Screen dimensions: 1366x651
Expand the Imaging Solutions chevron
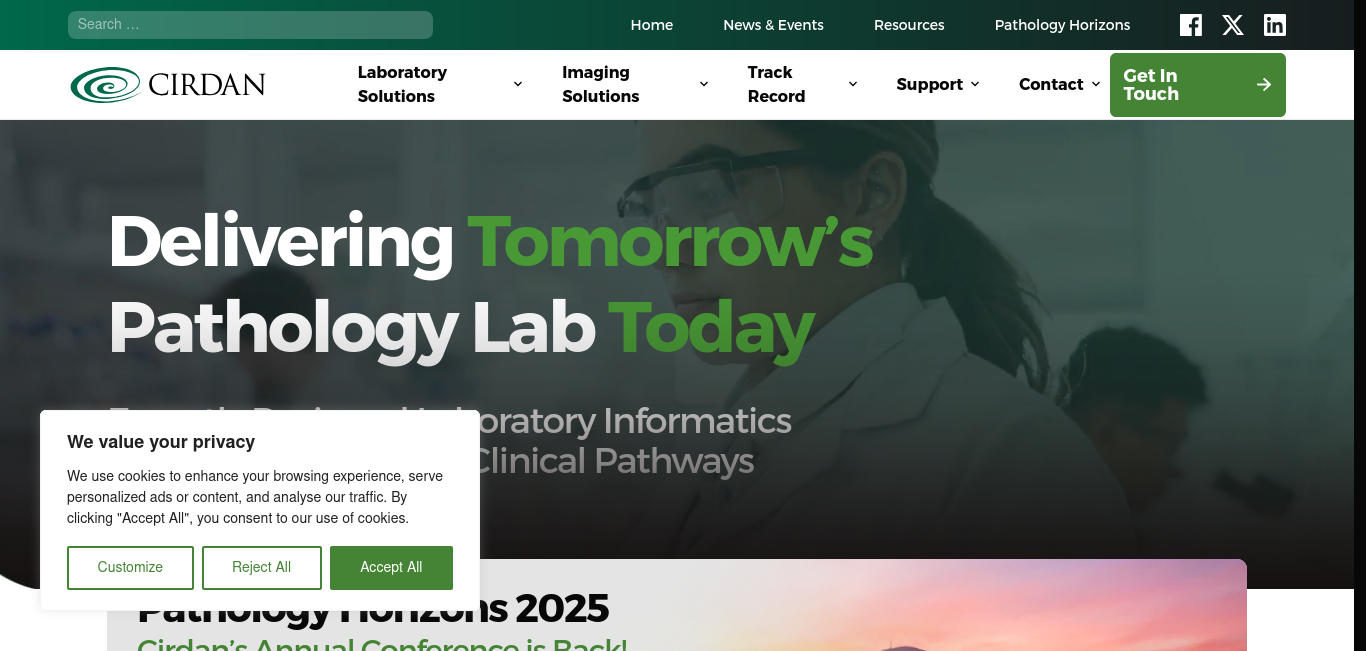tap(704, 85)
